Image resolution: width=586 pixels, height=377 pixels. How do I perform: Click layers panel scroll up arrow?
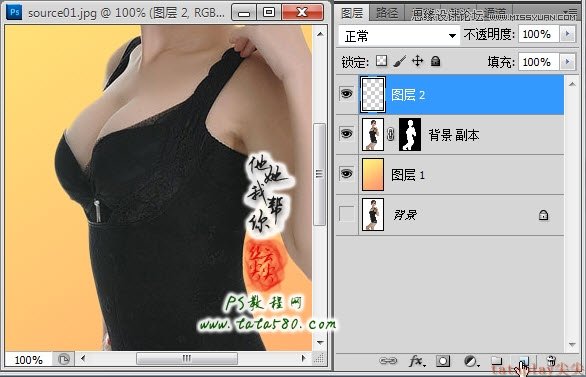click(x=572, y=84)
